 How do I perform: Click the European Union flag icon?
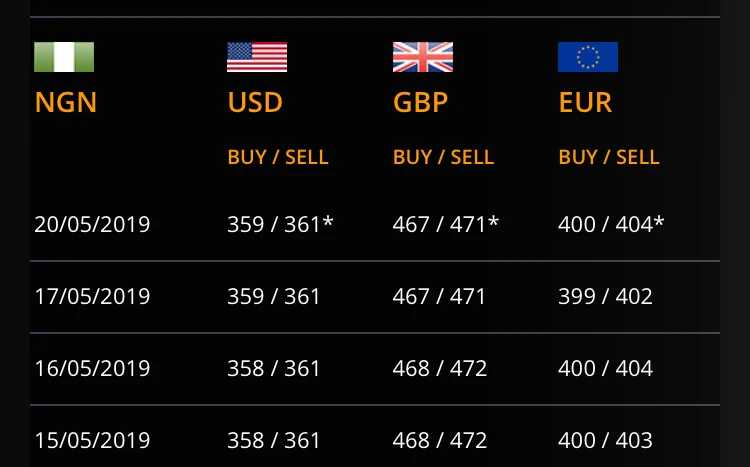click(x=588, y=57)
